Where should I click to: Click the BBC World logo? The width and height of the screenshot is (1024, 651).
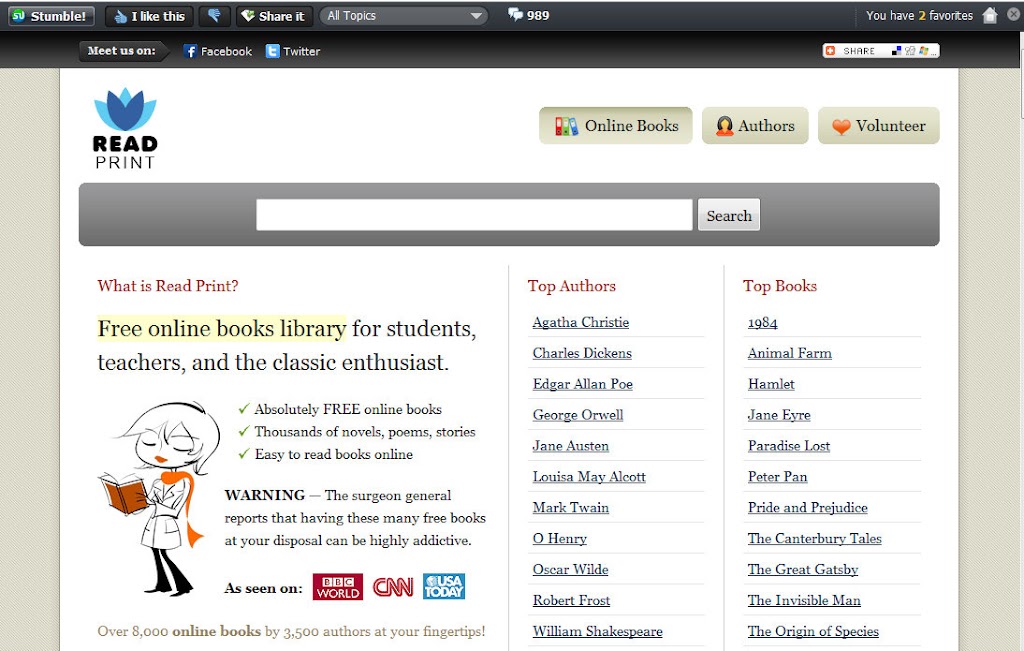coord(338,587)
